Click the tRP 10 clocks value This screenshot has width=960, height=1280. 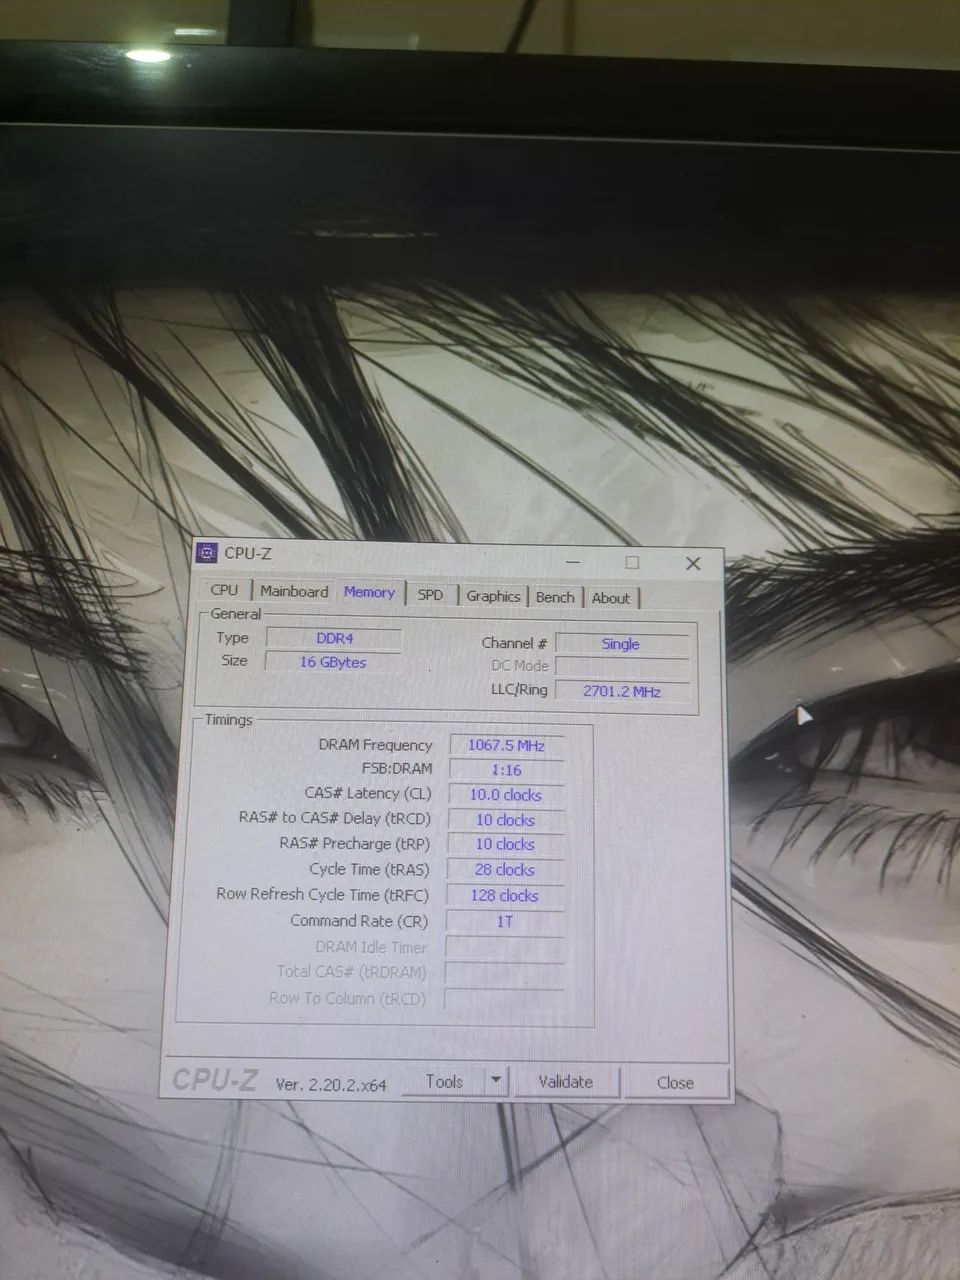(x=505, y=844)
